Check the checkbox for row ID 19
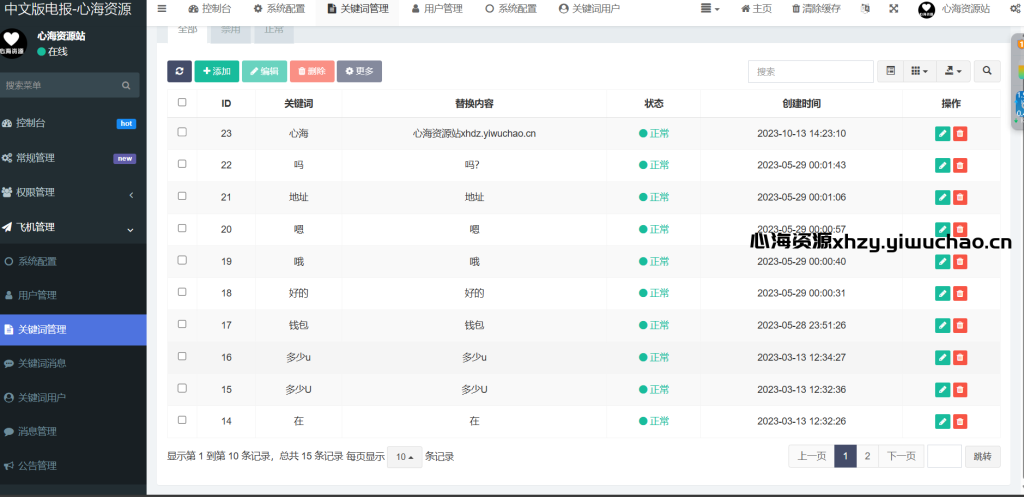 coord(182,260)
